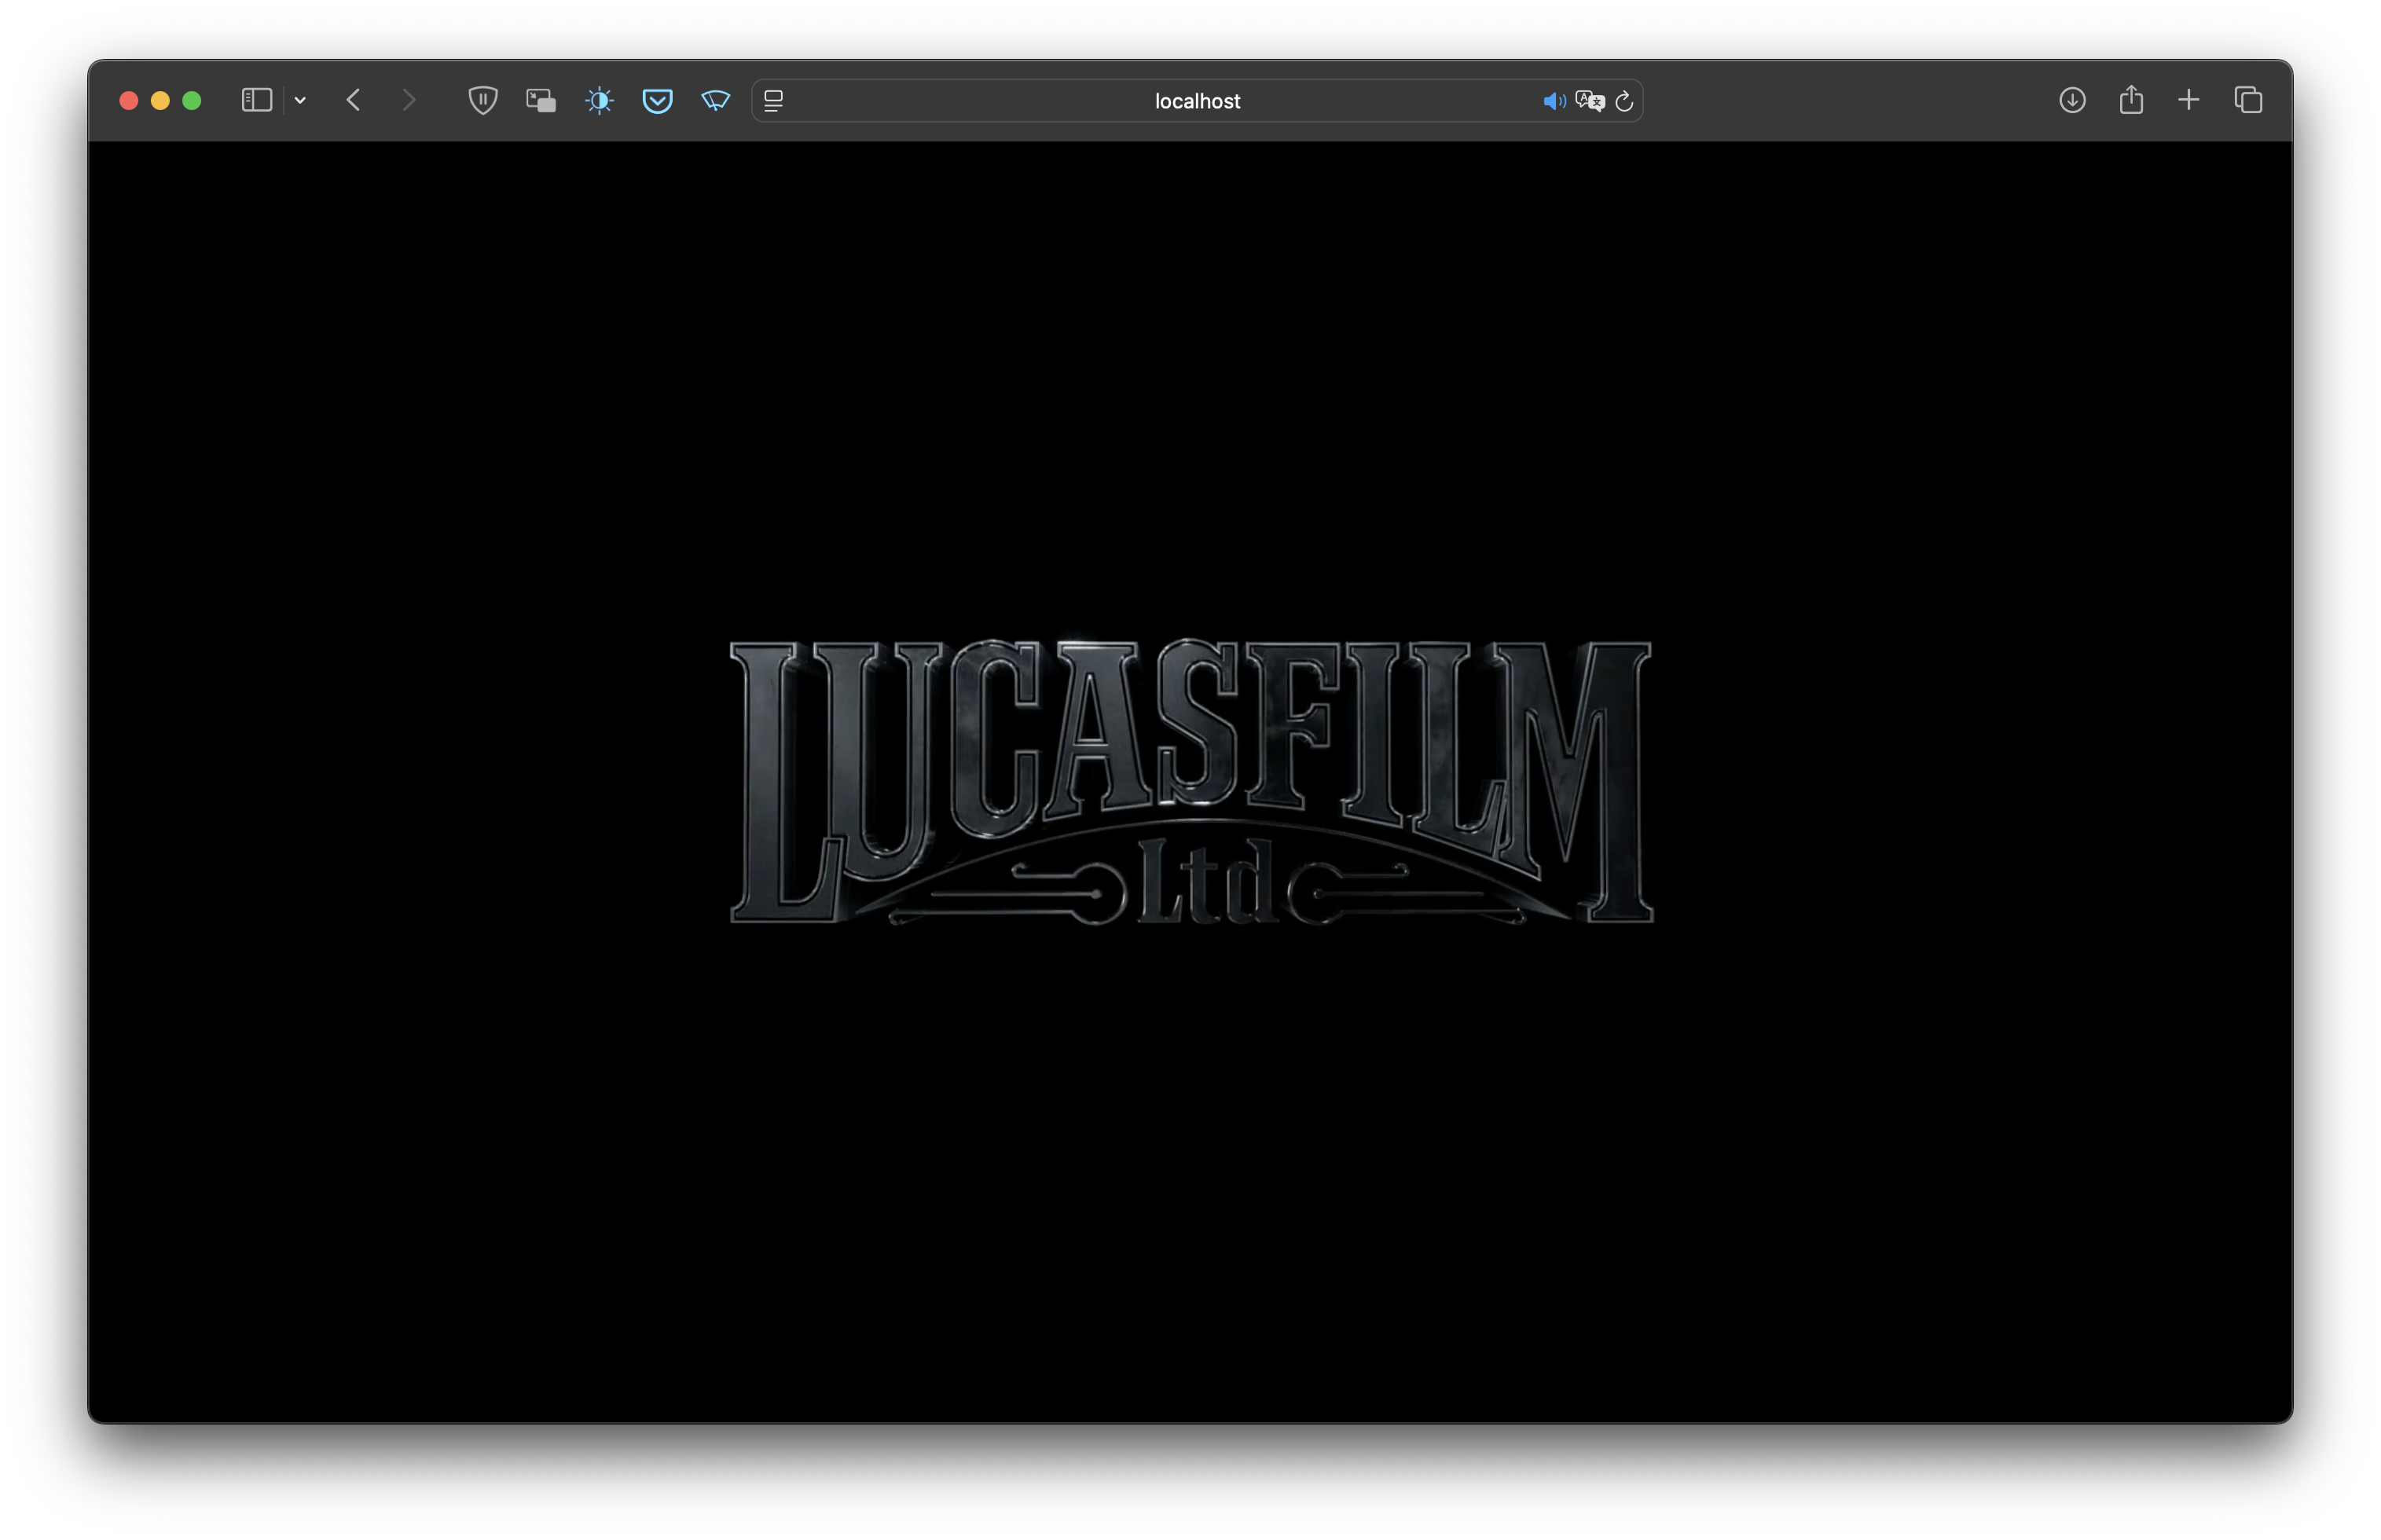Open the page reader menu icon

coord(773,100)
